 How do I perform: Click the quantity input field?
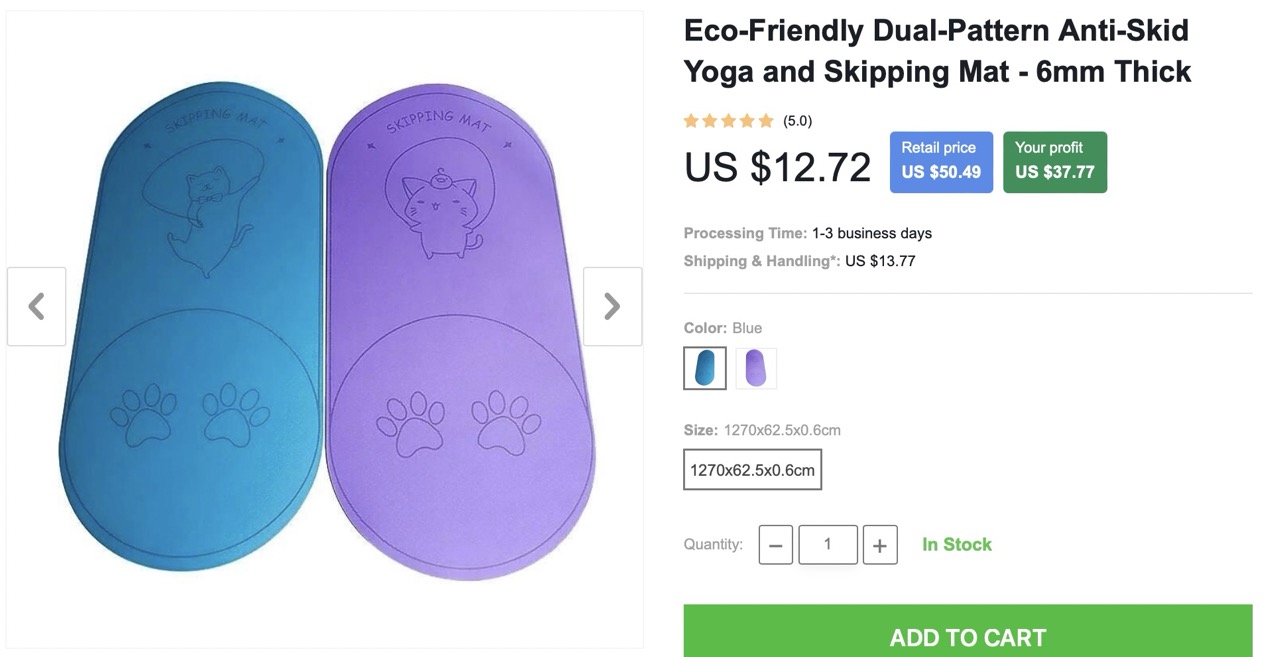pos(827,545)
